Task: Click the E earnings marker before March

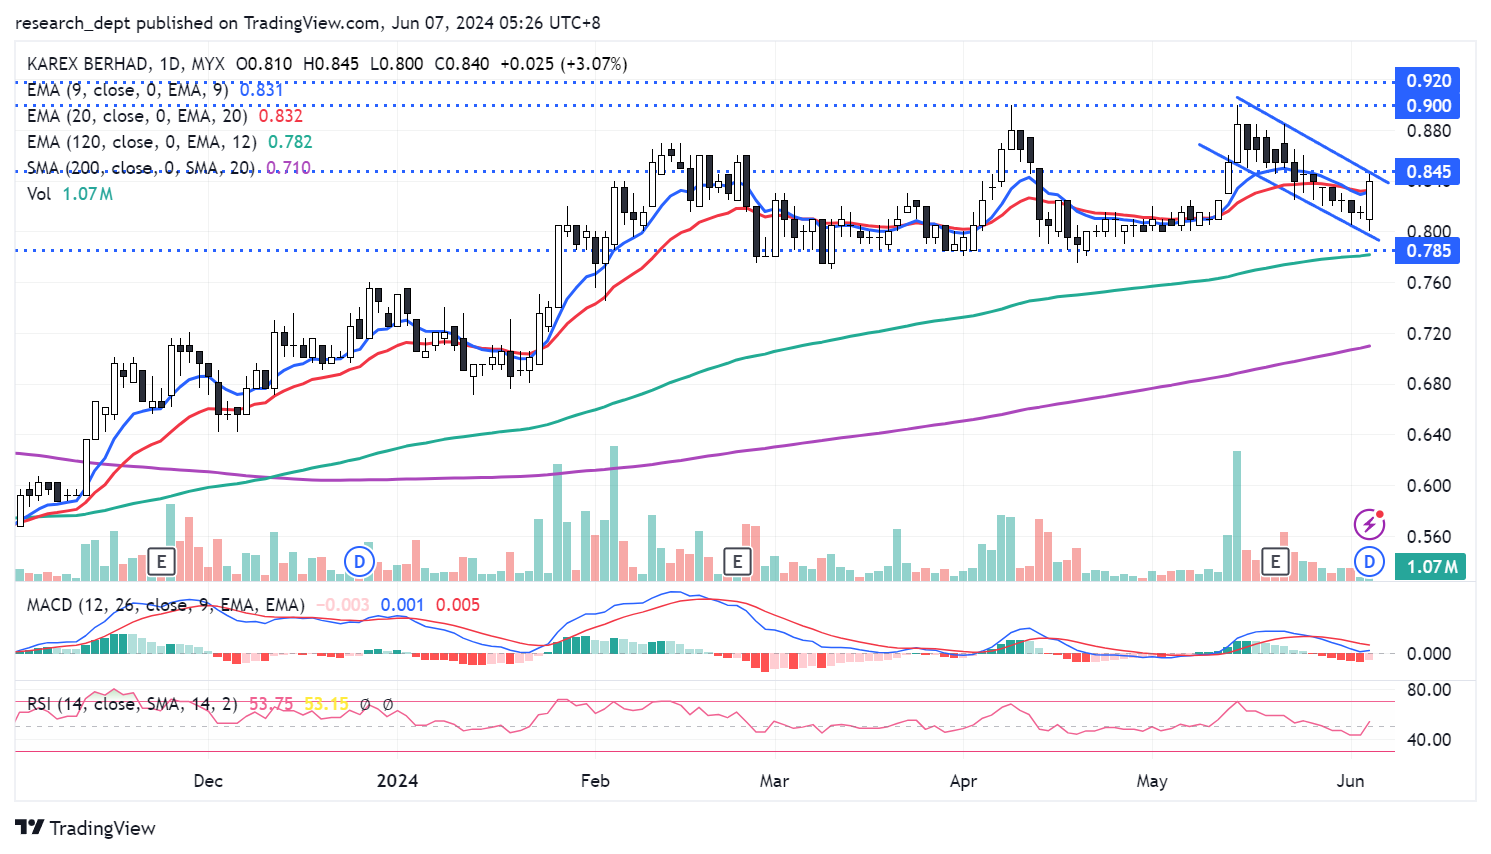Action: click(737, 562)
